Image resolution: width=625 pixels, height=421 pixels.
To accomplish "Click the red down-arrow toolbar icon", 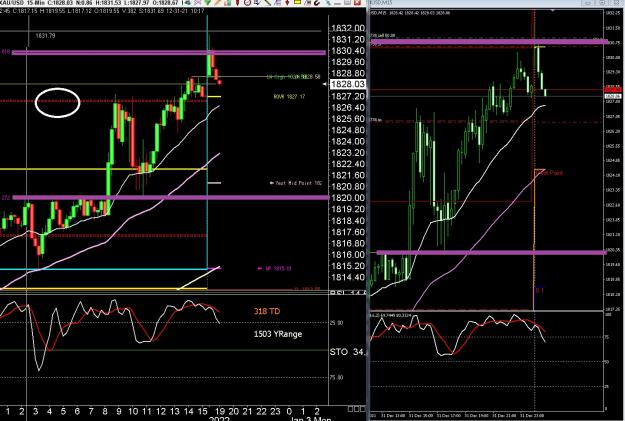I will pyautogui.click(x=287, y=2).
